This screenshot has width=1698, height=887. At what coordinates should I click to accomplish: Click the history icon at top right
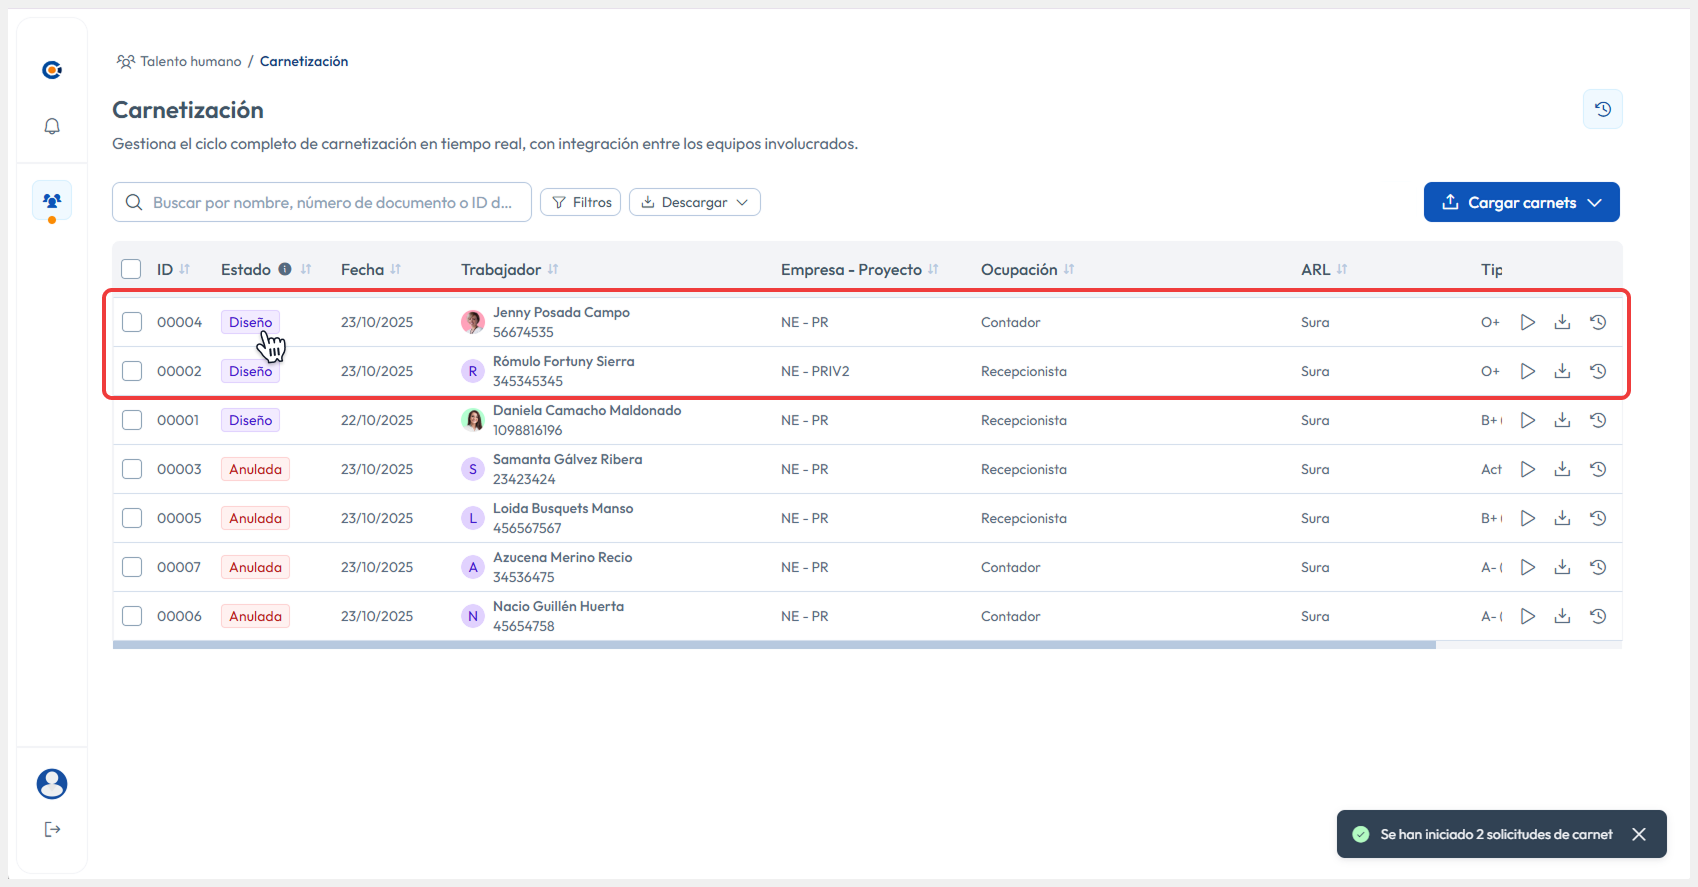tap(1602, 109)
